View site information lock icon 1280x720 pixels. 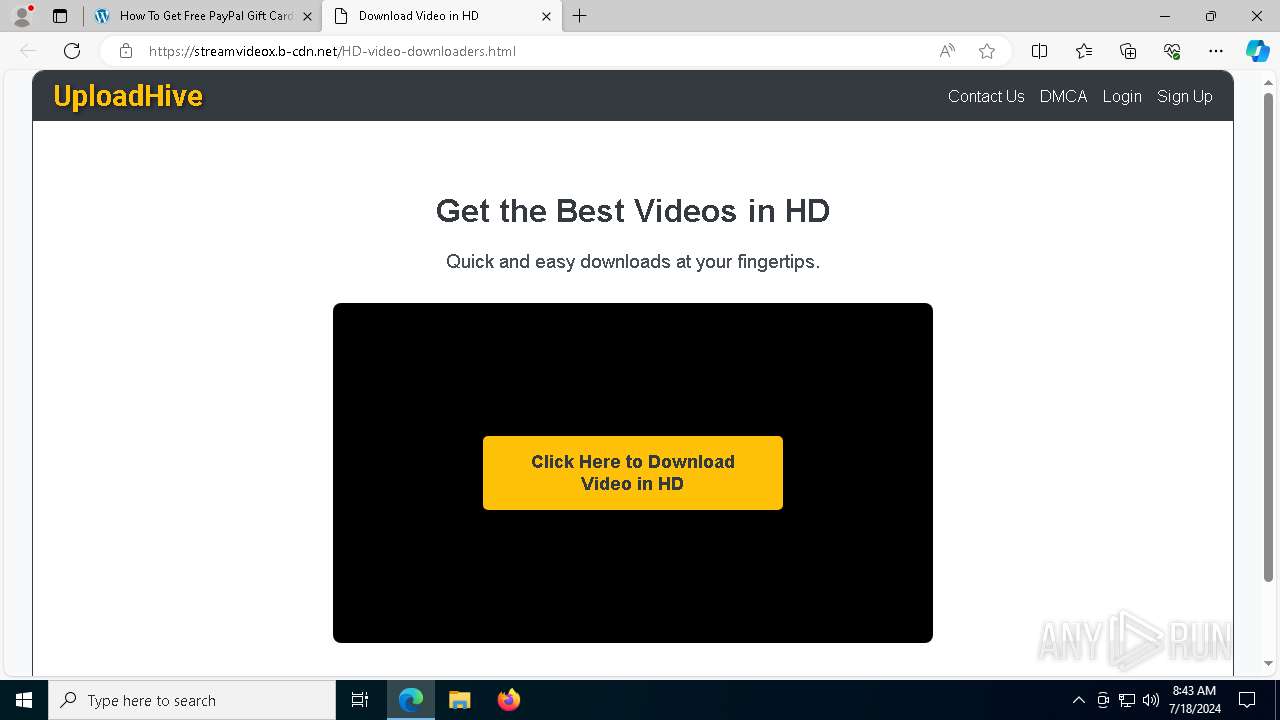(x=125, y=51)
